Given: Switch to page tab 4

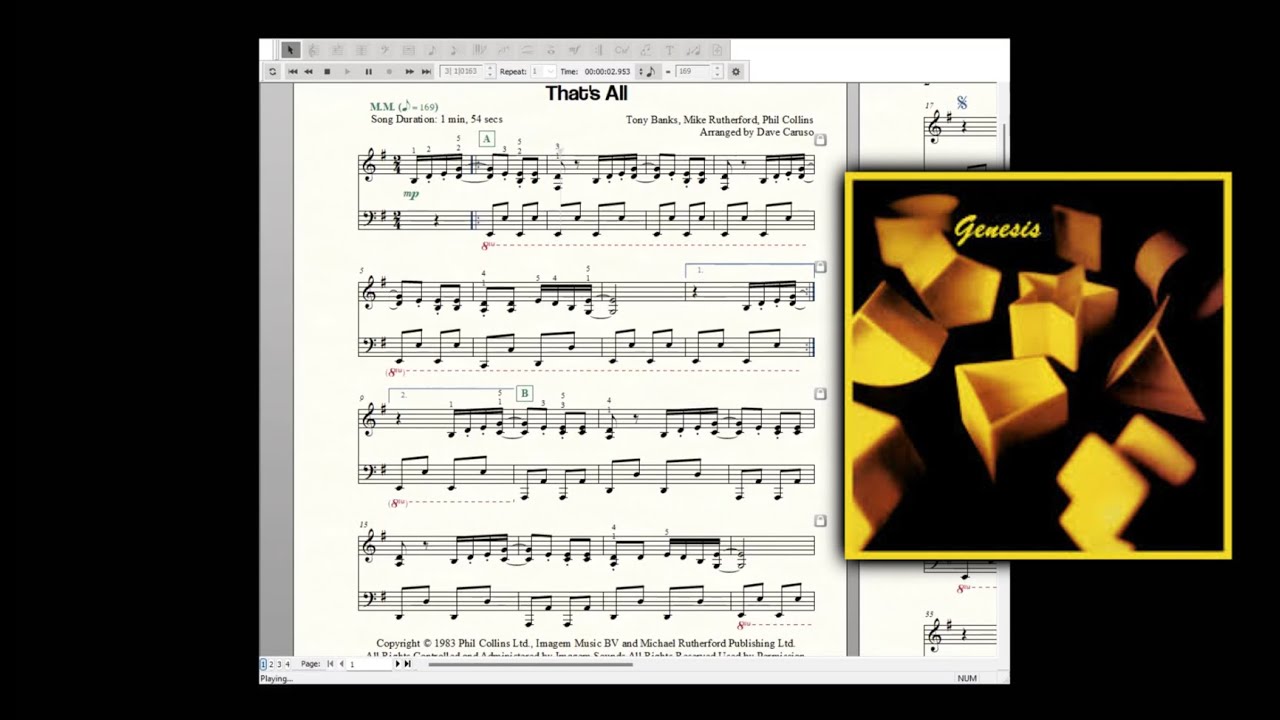Looking at the screenshot, I should (x=287, y=664).
